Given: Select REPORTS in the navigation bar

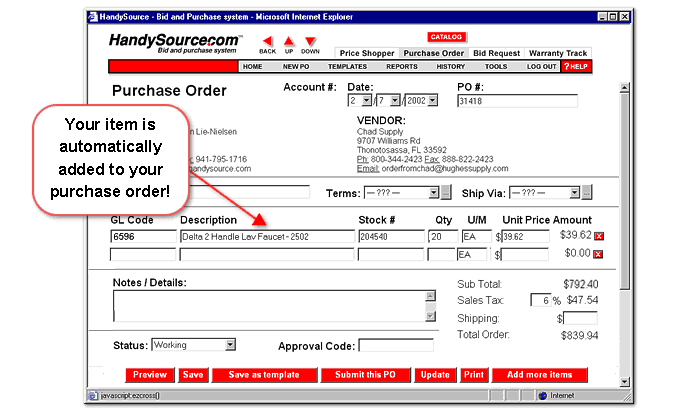Looking at the screenshot, I should pyautogui.click(x=401, y=66).
